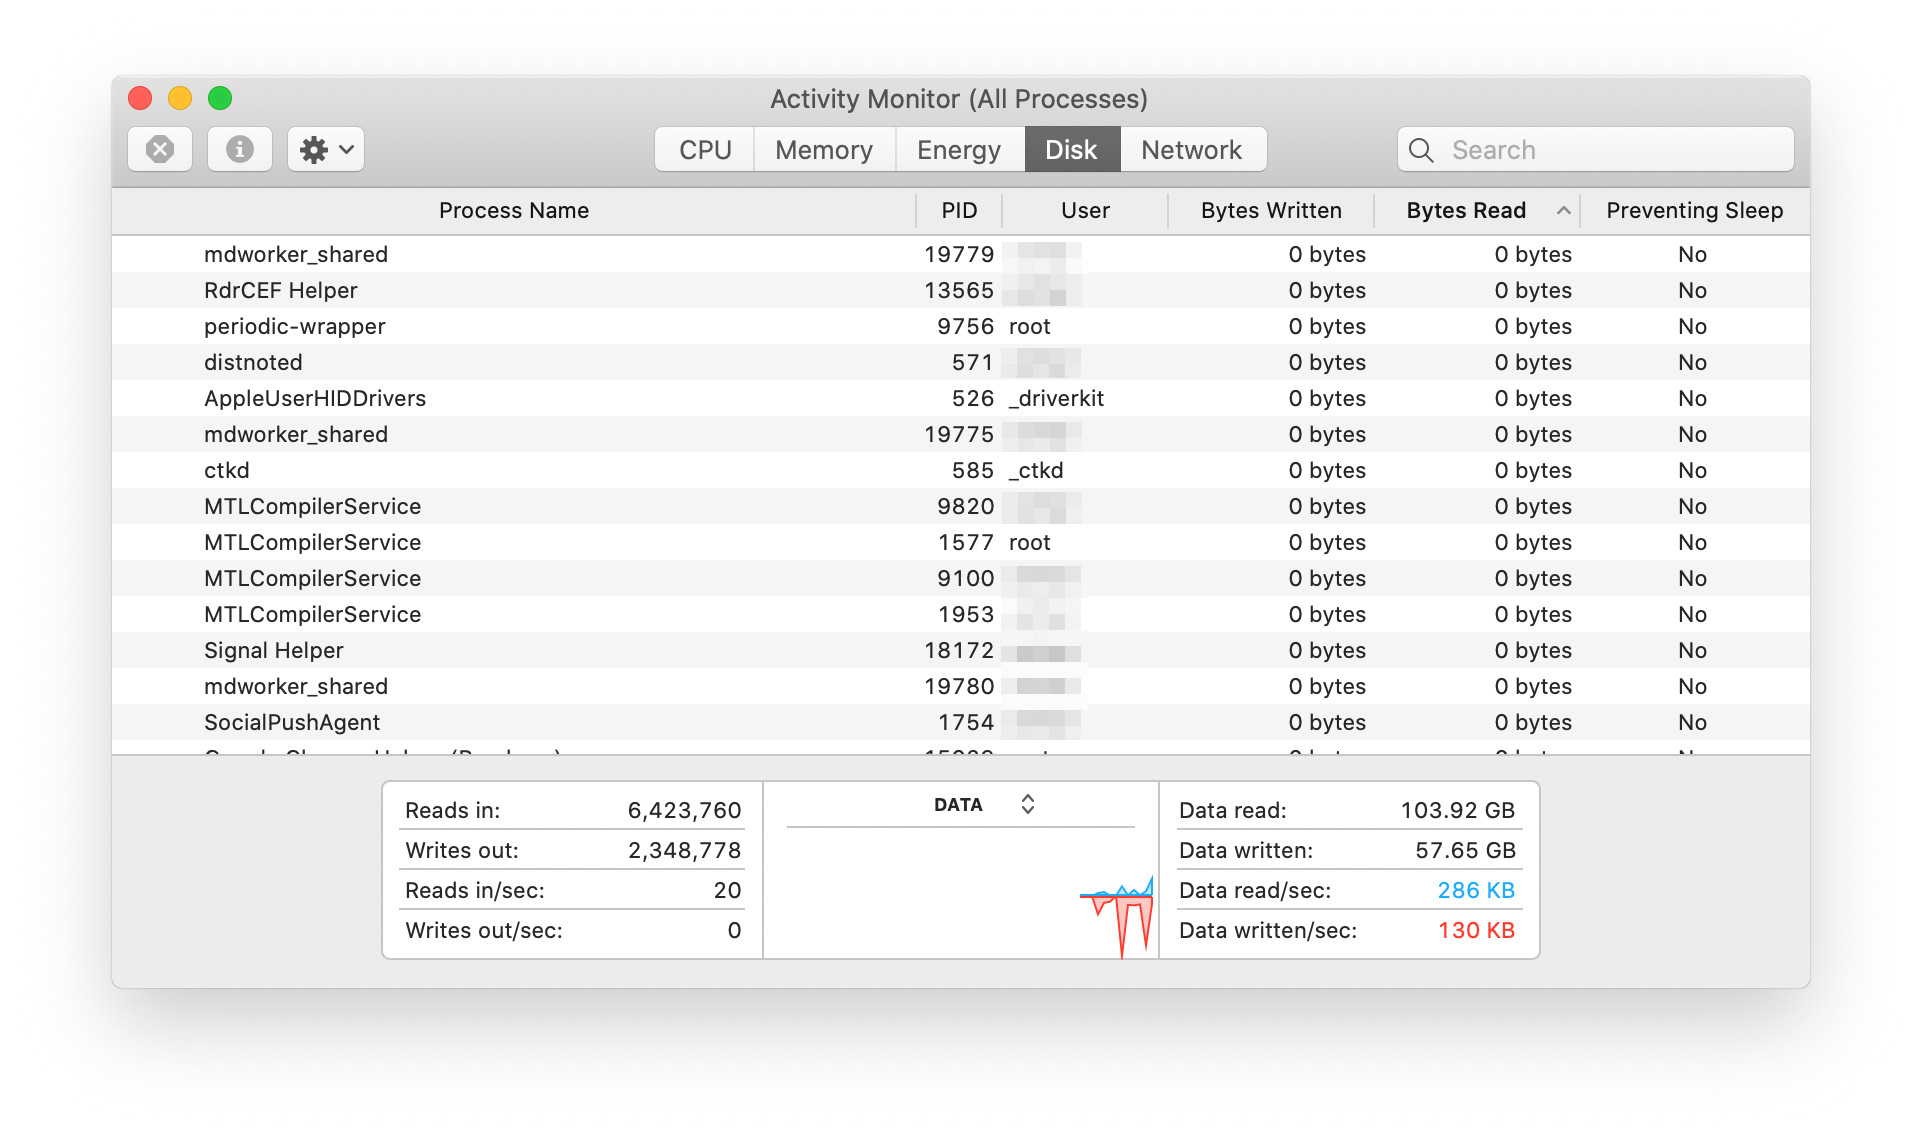Open the gear action menu
Screen dimensions: 1922x1136
(x=326, y=150)
